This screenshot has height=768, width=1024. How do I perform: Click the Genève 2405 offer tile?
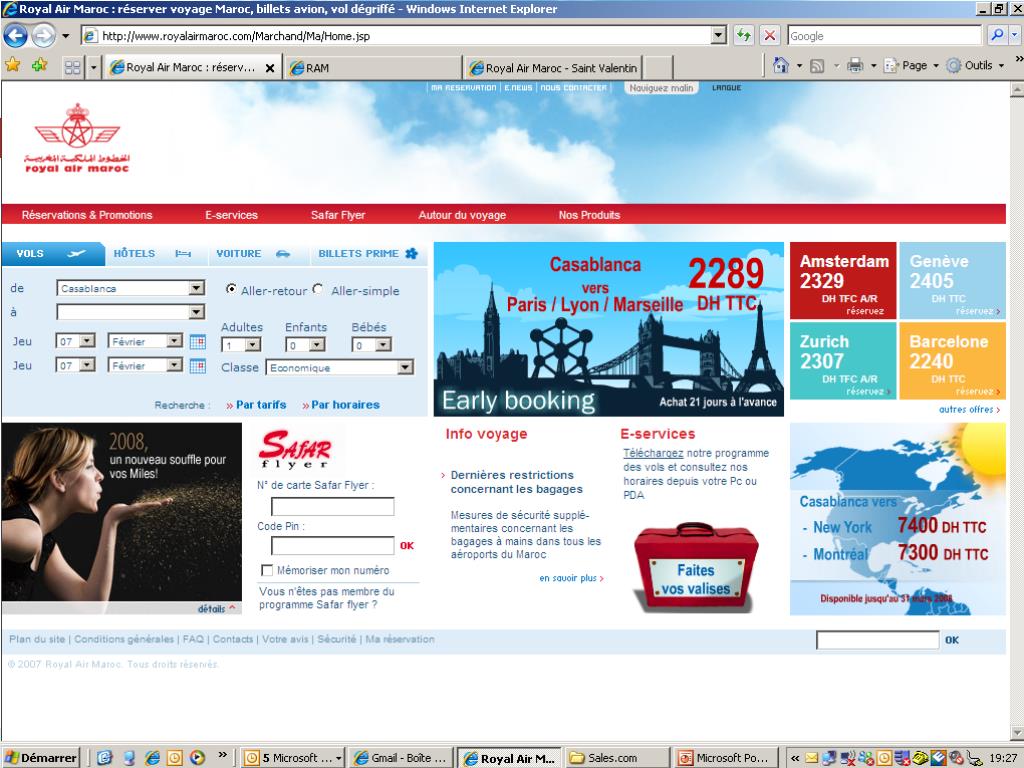tap(952, 281)
